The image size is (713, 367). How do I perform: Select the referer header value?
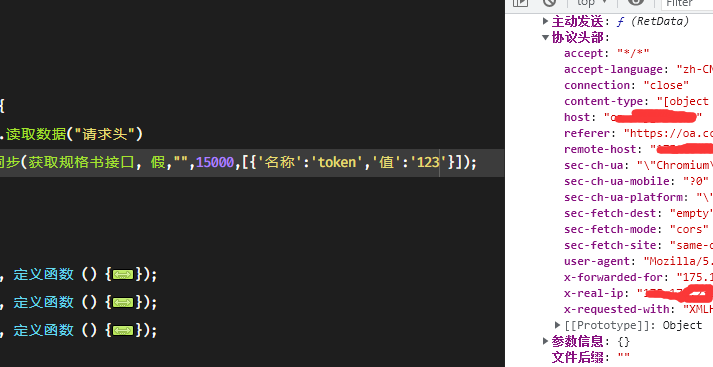tap(668, 133)
